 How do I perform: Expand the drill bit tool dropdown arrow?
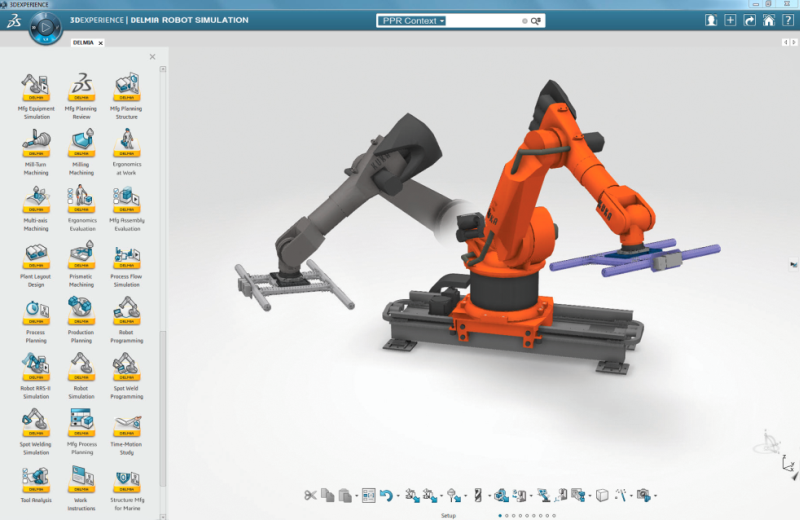(x=490, y=496)
